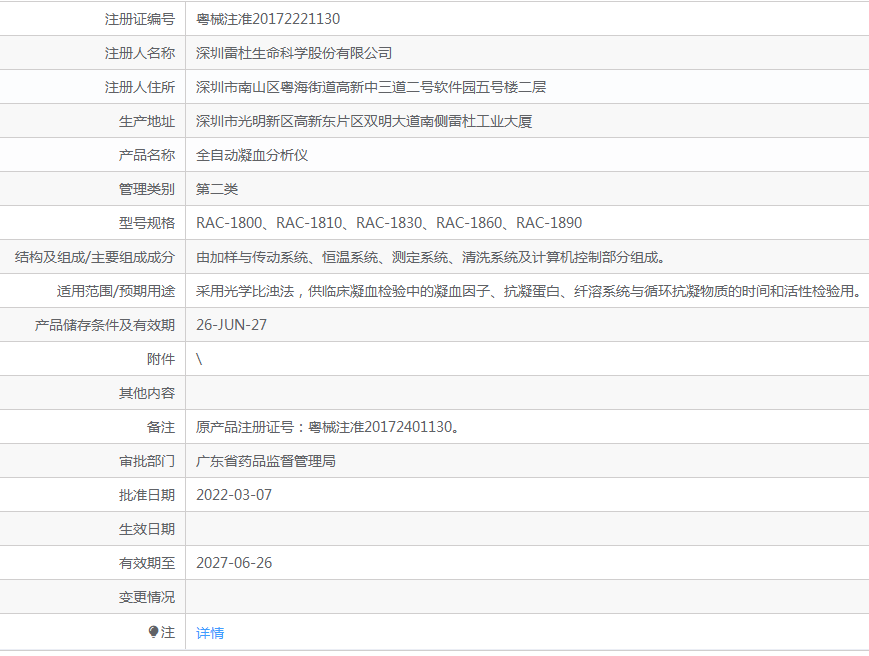Click the 产品名称 label
This screenshot has height=656, width=869.
[x=147, y=155]
